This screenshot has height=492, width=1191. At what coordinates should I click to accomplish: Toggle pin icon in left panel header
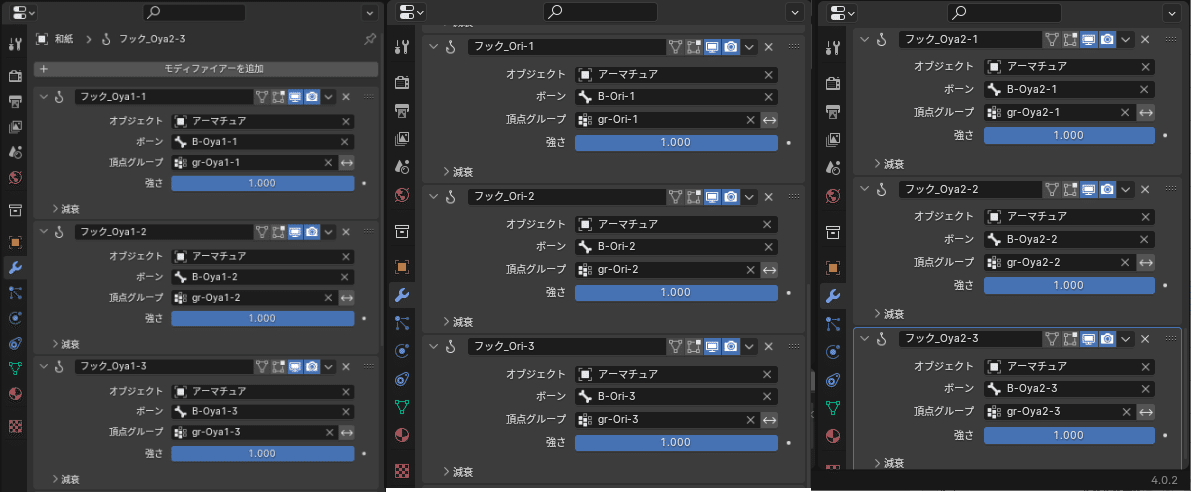(x=370, y=39)
